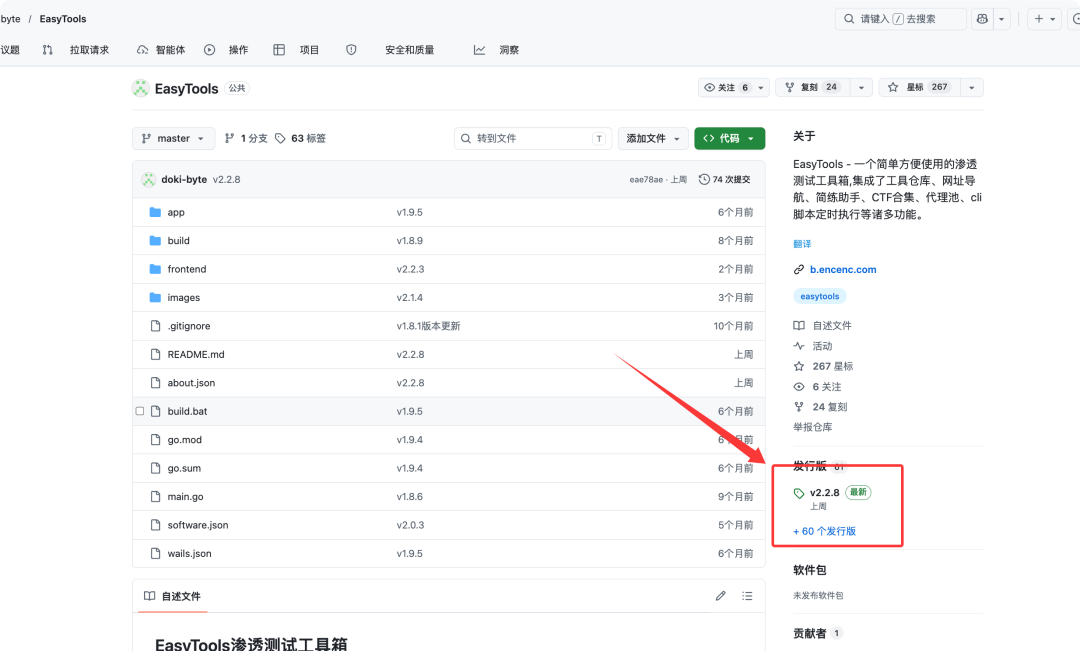Viewport: 1080px width, 651px height.
Task: Click the 转到文件 search field
Action: [x=532, y=138]
